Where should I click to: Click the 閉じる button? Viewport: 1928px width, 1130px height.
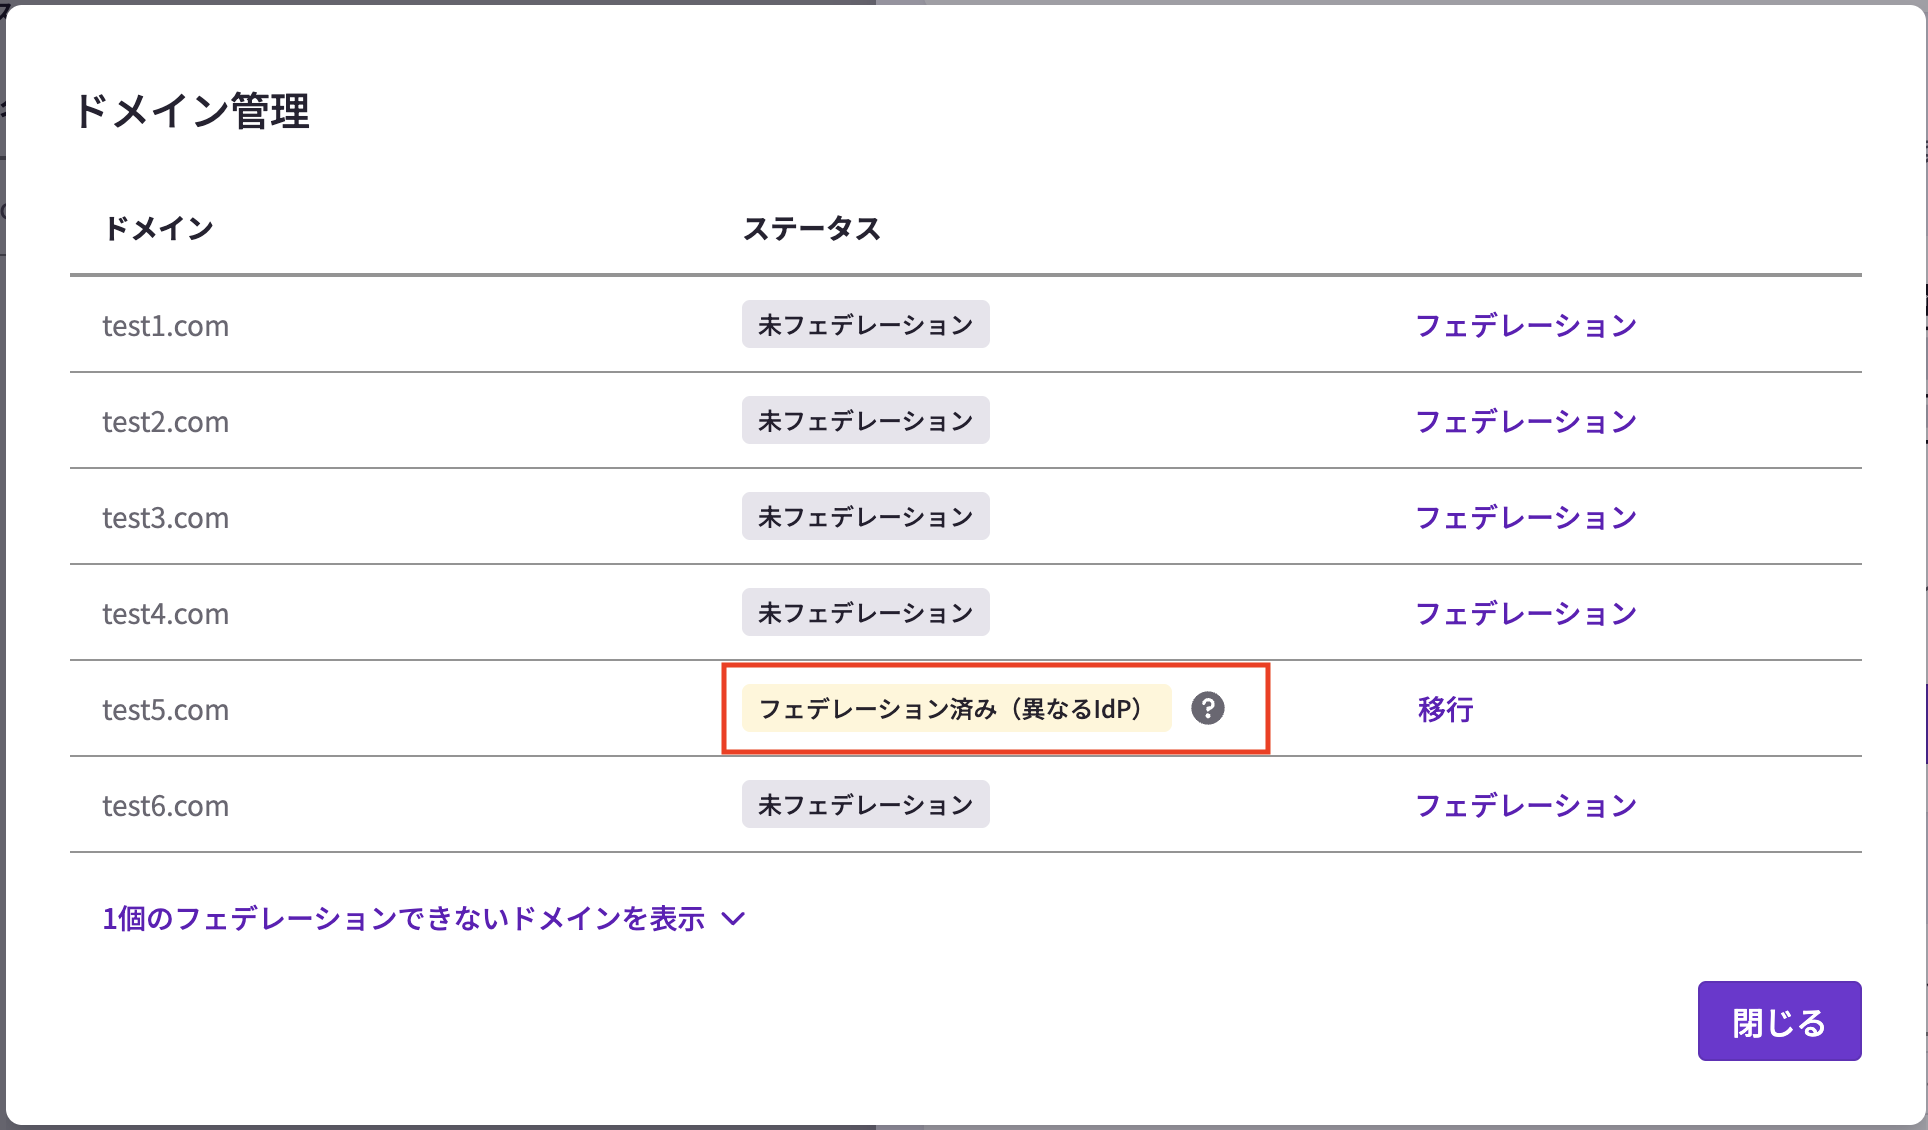pos(1779,1021)
